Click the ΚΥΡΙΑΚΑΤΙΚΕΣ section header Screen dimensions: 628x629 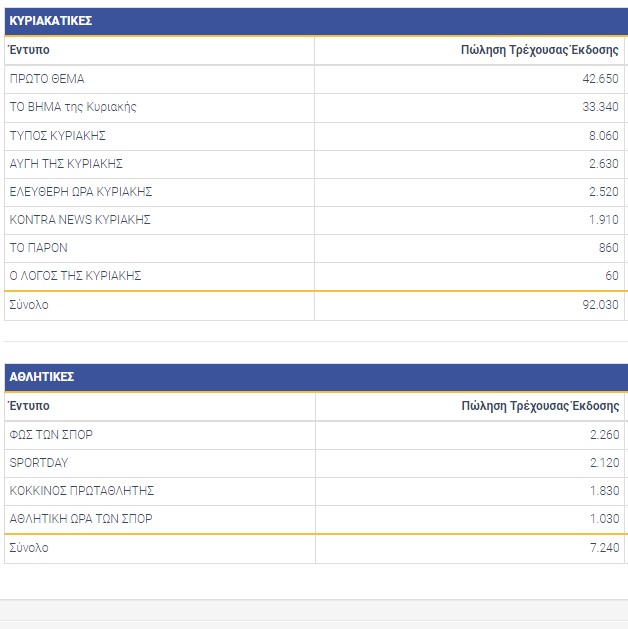(x=52, y=21)
